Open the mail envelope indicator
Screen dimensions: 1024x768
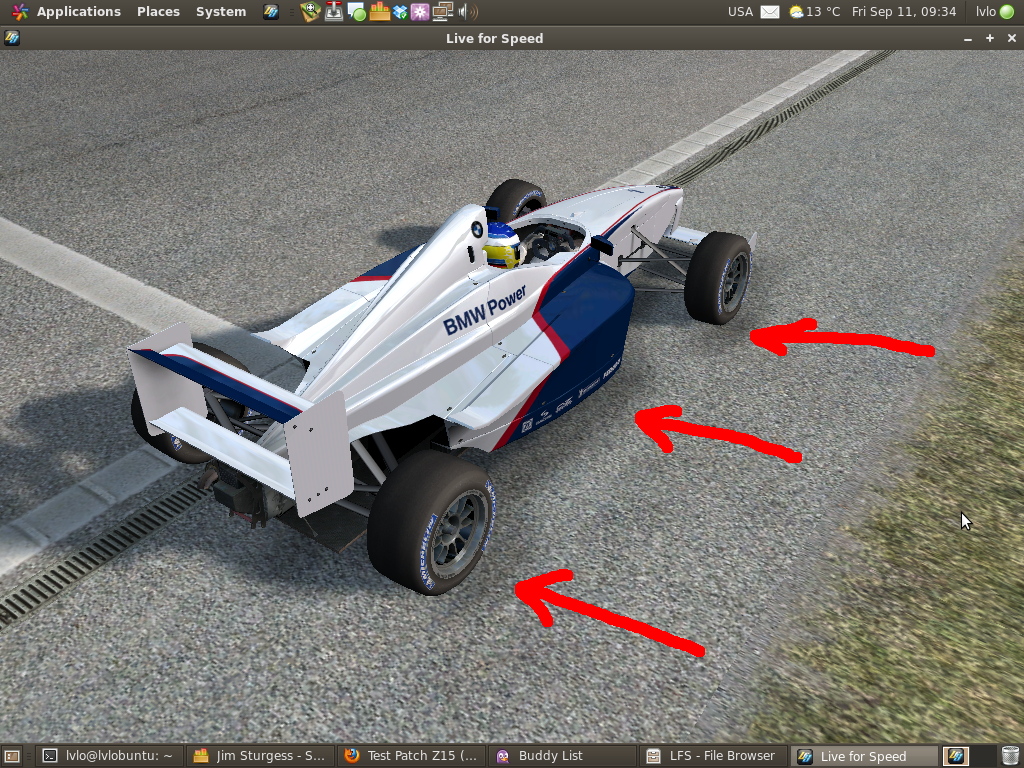coord(770,12)
